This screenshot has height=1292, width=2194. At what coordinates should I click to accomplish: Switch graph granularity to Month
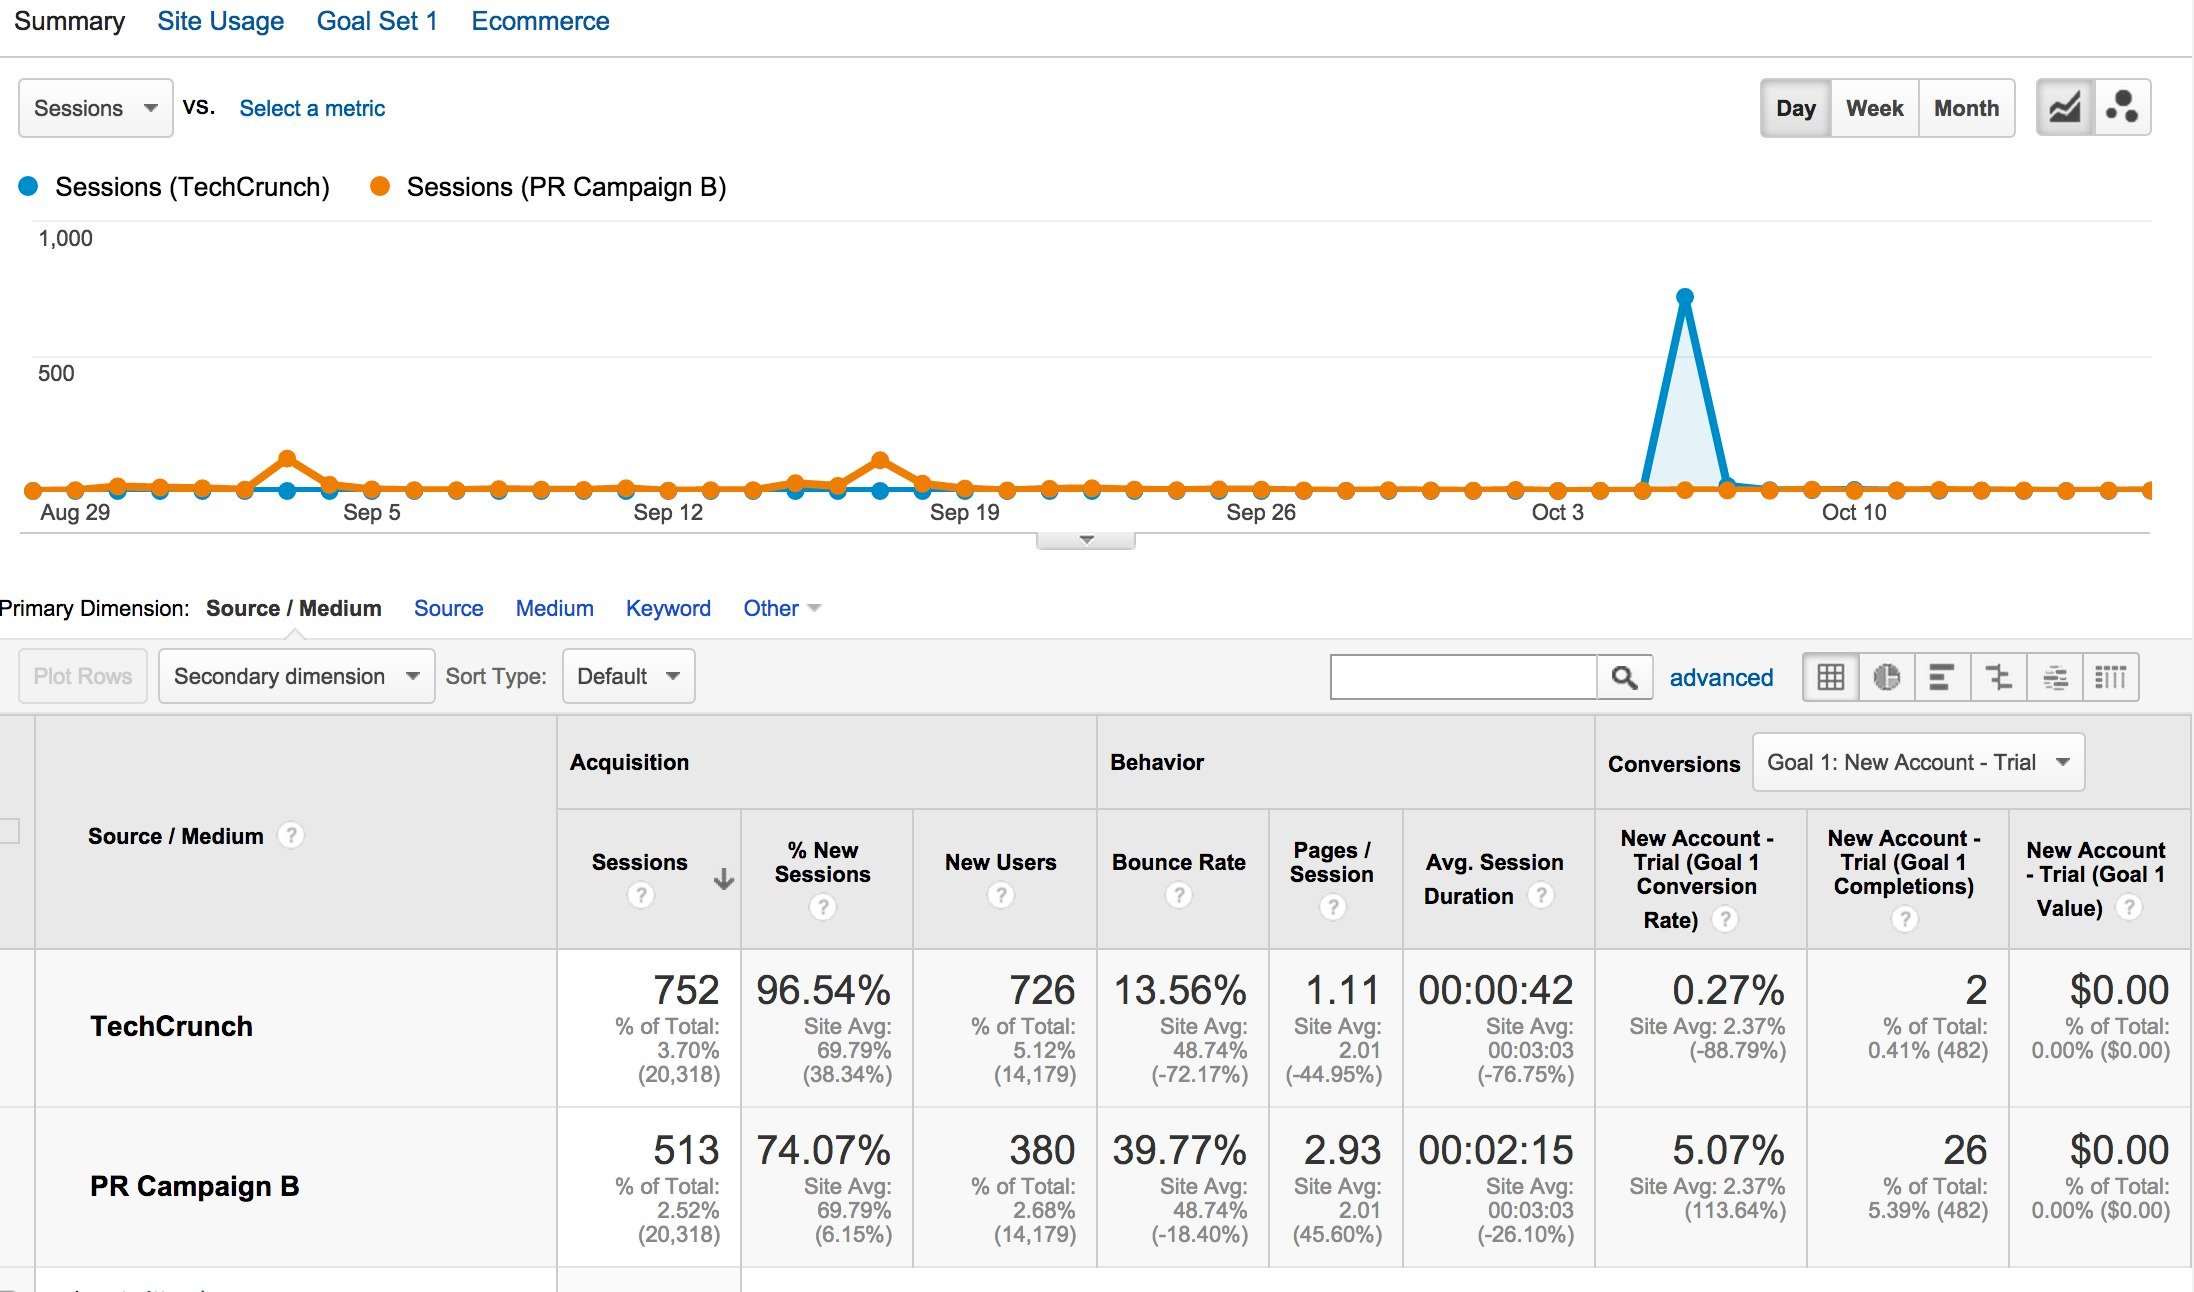coord(1965,107)
